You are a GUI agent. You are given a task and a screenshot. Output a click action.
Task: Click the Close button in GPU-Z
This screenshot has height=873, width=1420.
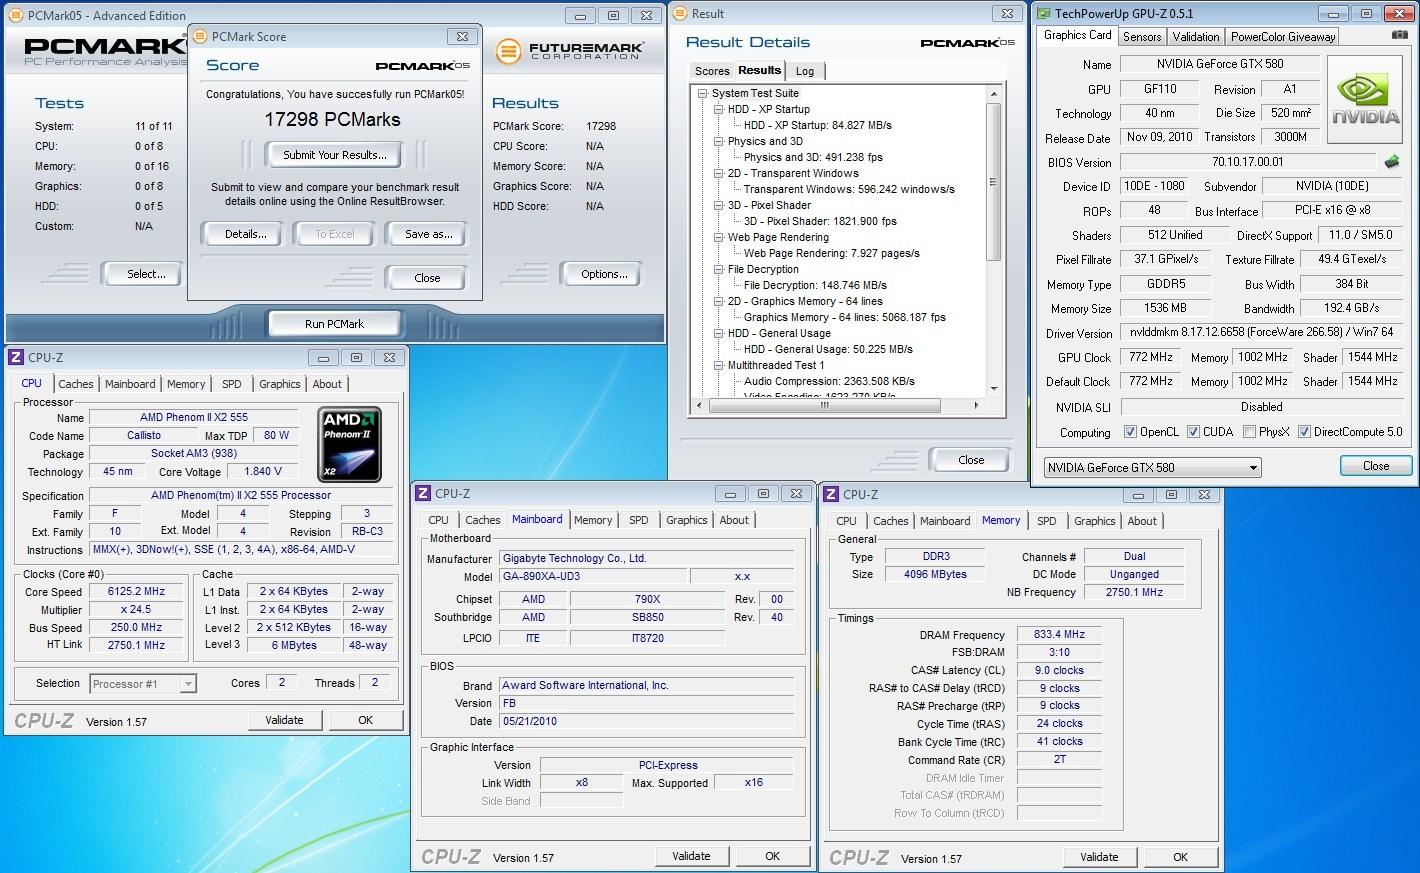(x=1376, y=466)
